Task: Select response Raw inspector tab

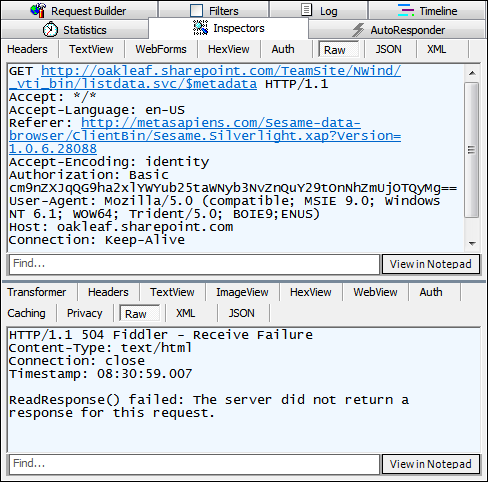Action: coord(139,314)
